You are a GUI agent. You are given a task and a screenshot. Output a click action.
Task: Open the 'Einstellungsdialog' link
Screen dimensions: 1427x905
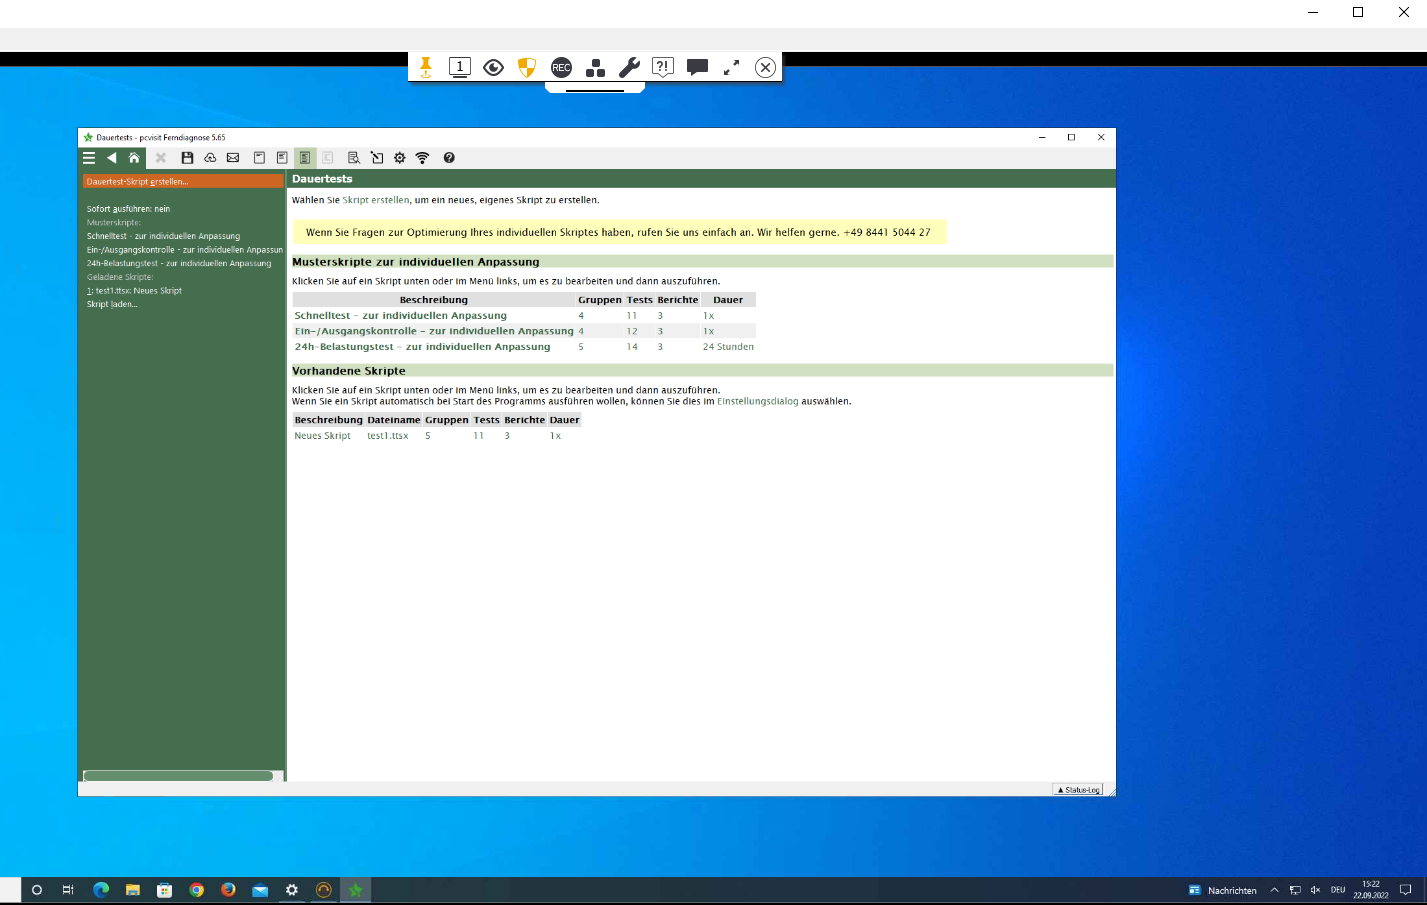[757, 401]
